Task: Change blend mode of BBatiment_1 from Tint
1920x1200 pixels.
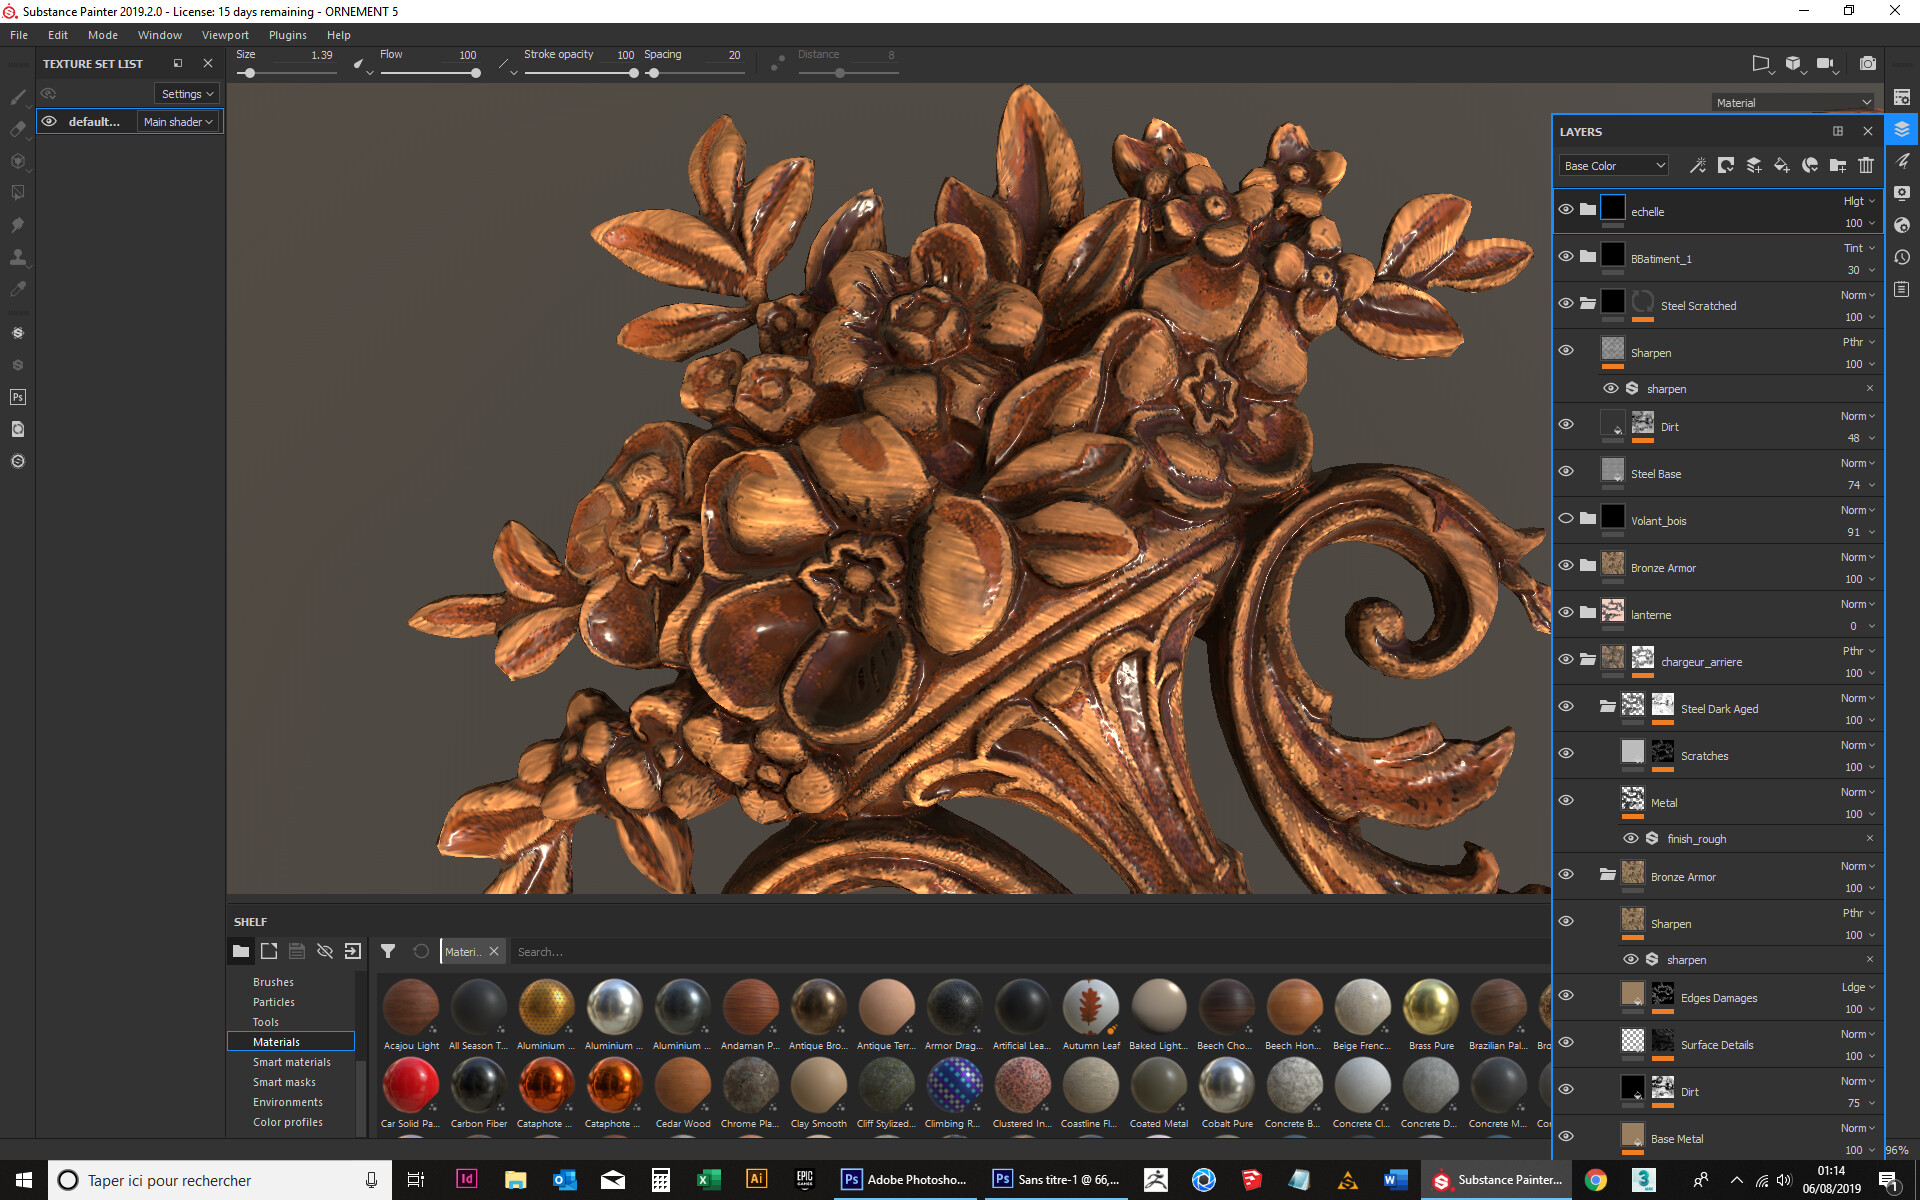Action: coord(1856,247)
